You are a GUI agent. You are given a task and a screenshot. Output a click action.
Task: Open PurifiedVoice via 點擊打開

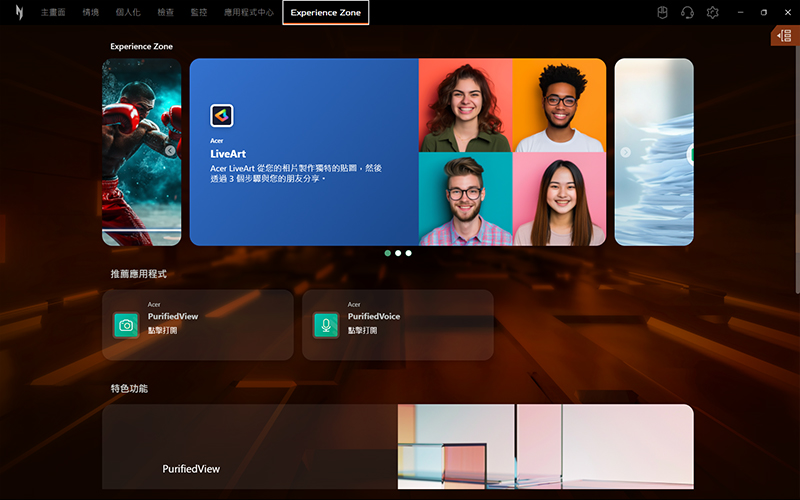pos(362,331)
